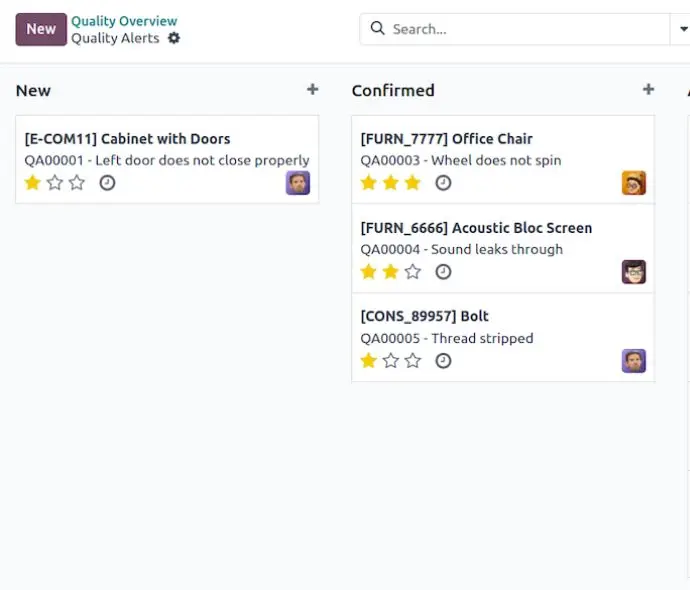Click the Search input field
Image resolution: width=690 pixels, height=590 pixels.
(528, 29)
